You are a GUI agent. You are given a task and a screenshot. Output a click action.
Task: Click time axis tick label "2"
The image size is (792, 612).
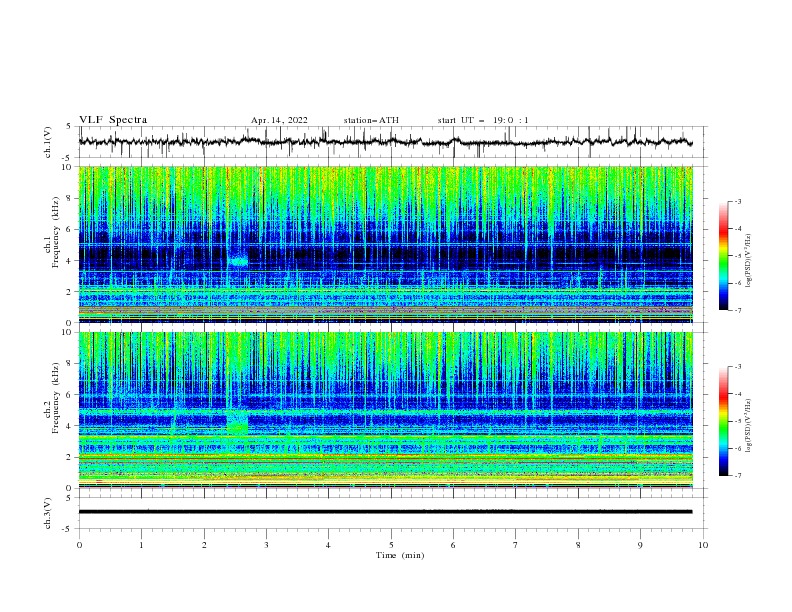point(204,545)
